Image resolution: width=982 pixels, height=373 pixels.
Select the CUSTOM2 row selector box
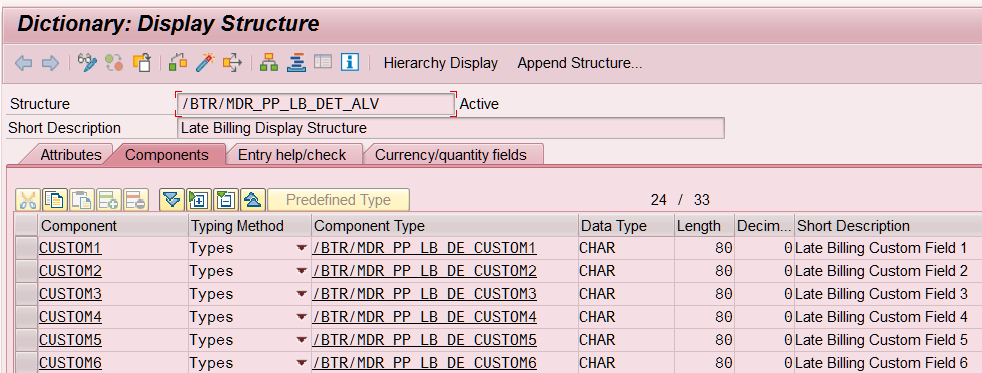[x=26, y=272]
